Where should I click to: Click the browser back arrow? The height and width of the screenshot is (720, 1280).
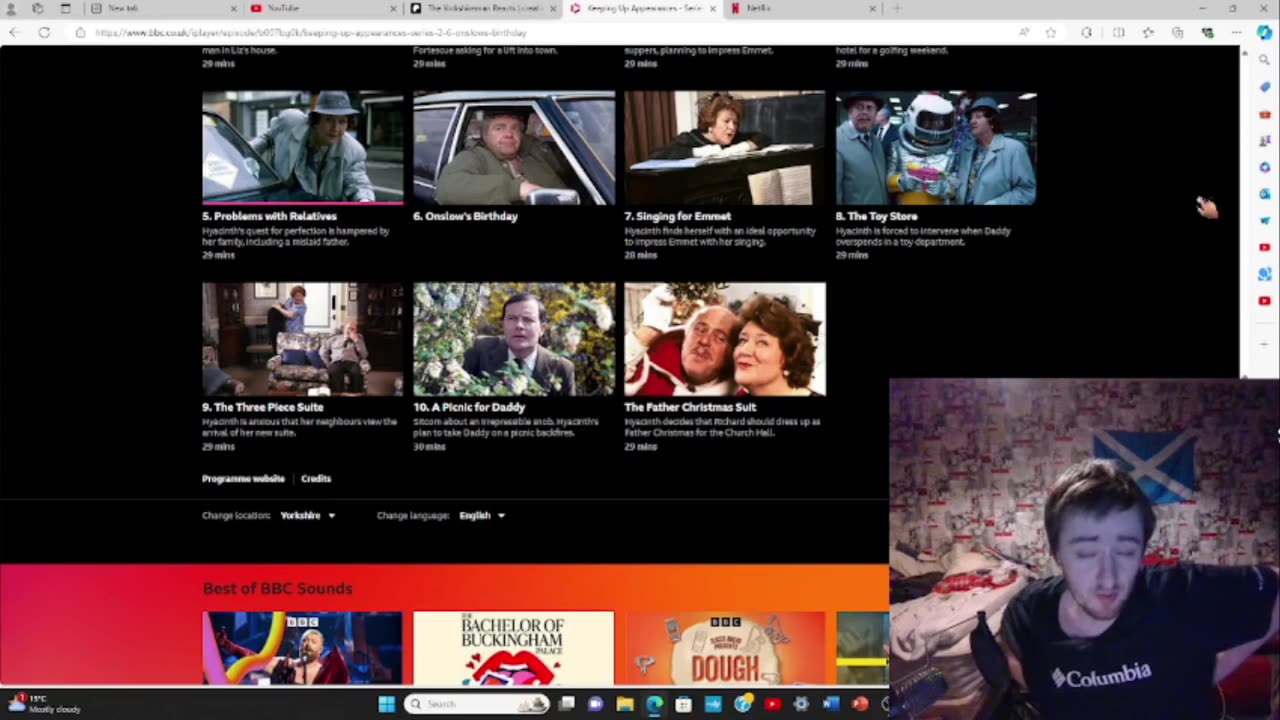(14, 33)
